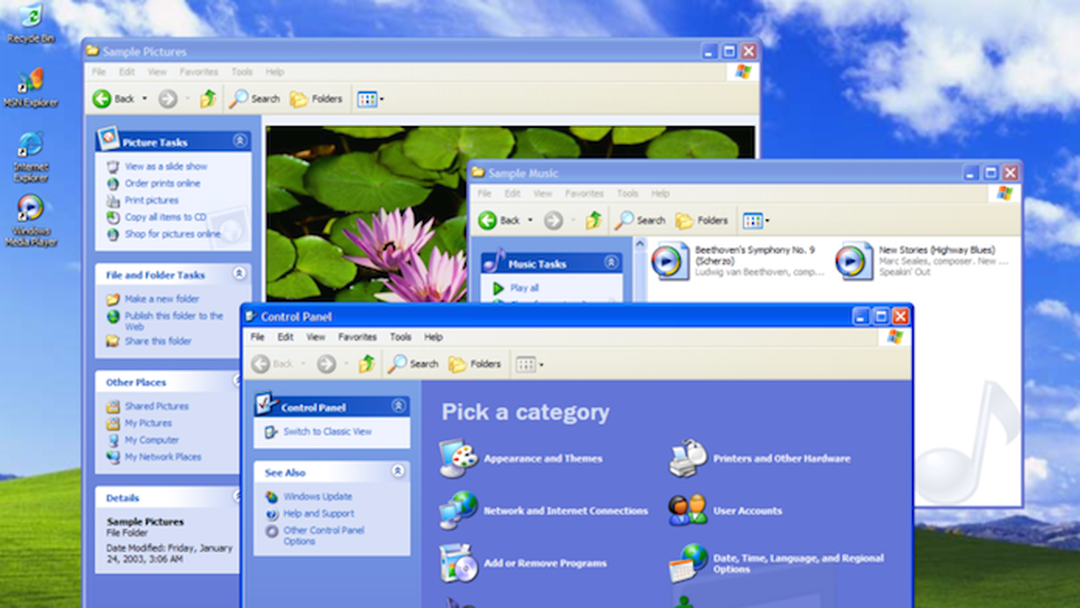
Task: Open Views dropdown in Sample Pictures toolbar
Action: pyautogui.click(x=371, y=99)
